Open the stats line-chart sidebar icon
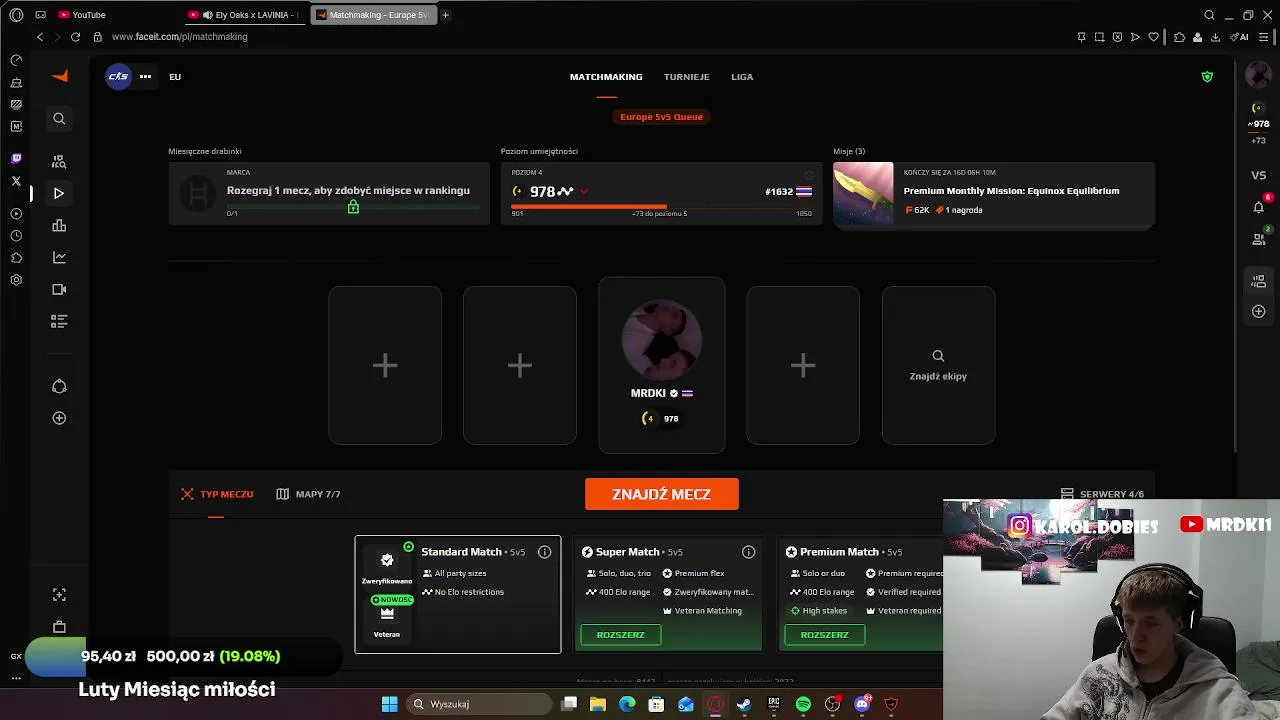 tap(59, 257)
